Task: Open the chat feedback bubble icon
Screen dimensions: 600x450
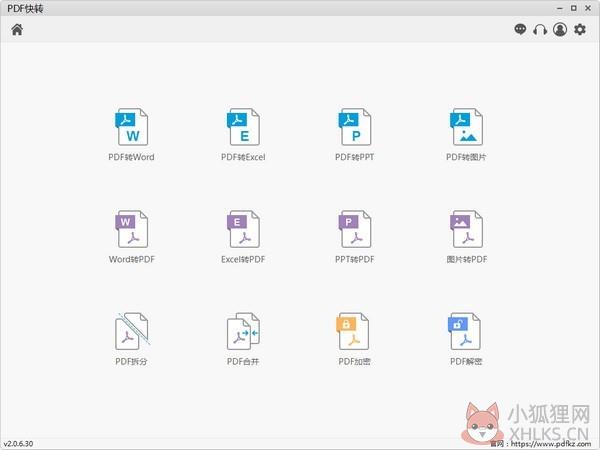Action: [x=520, y=29]
